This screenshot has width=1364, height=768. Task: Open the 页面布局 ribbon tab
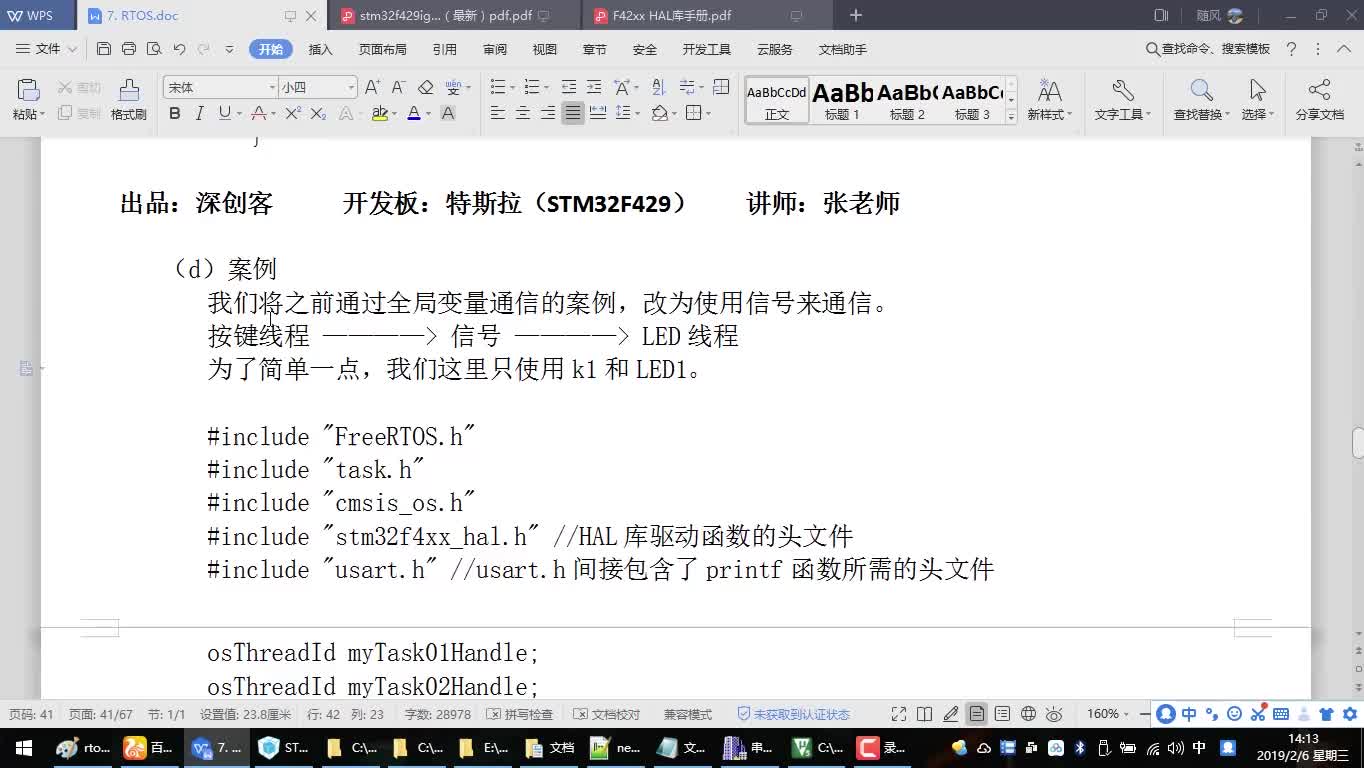pos(382,49)
